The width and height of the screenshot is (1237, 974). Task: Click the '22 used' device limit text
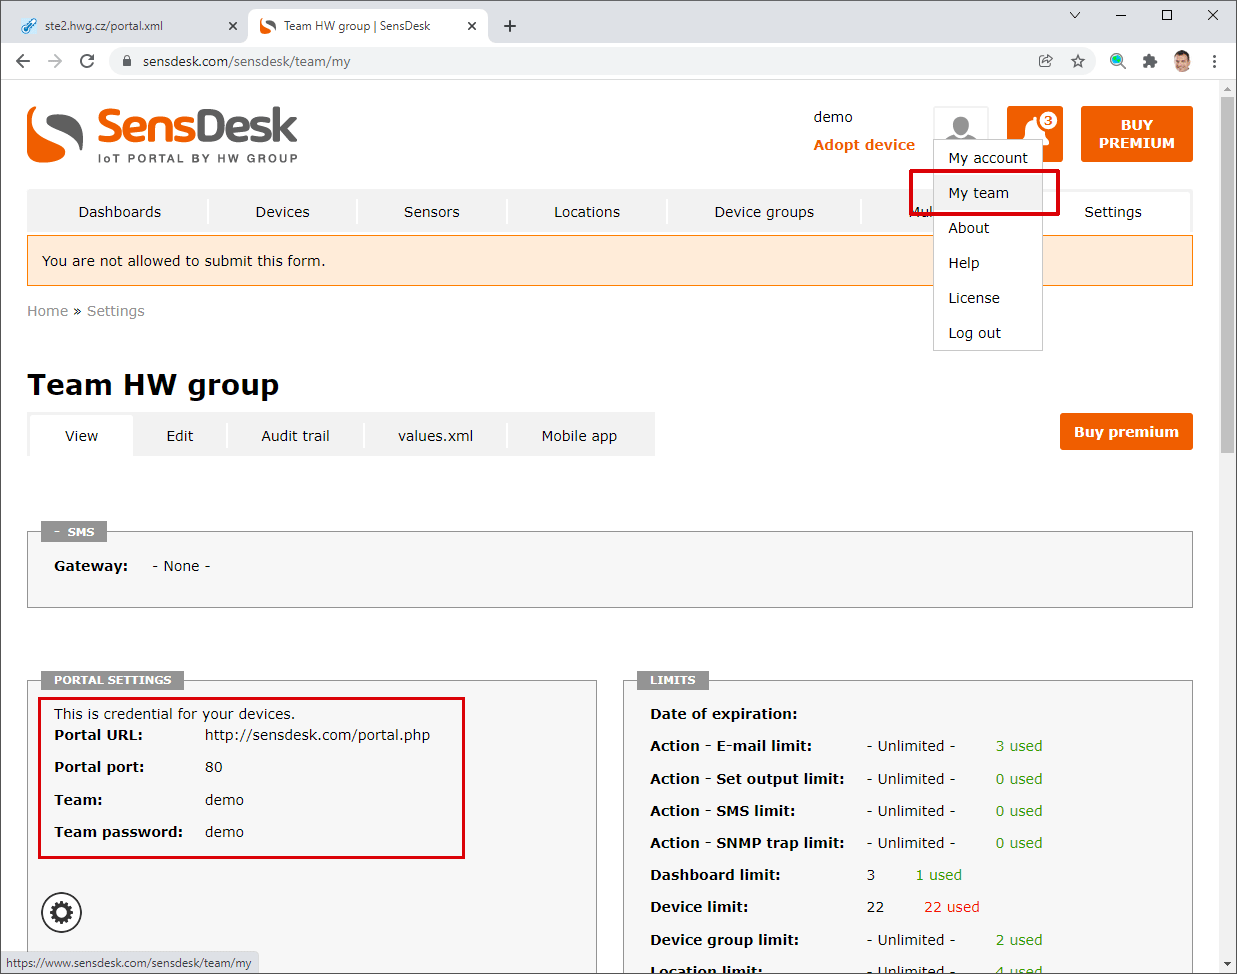(952, 907)
